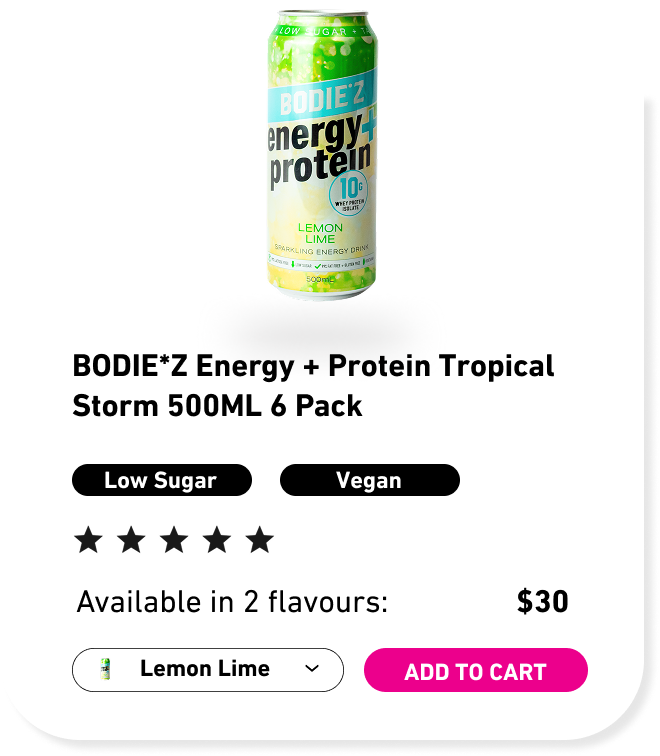Select the Vegan tag
This screenshot has width=660, height=756.
point(370,480)
